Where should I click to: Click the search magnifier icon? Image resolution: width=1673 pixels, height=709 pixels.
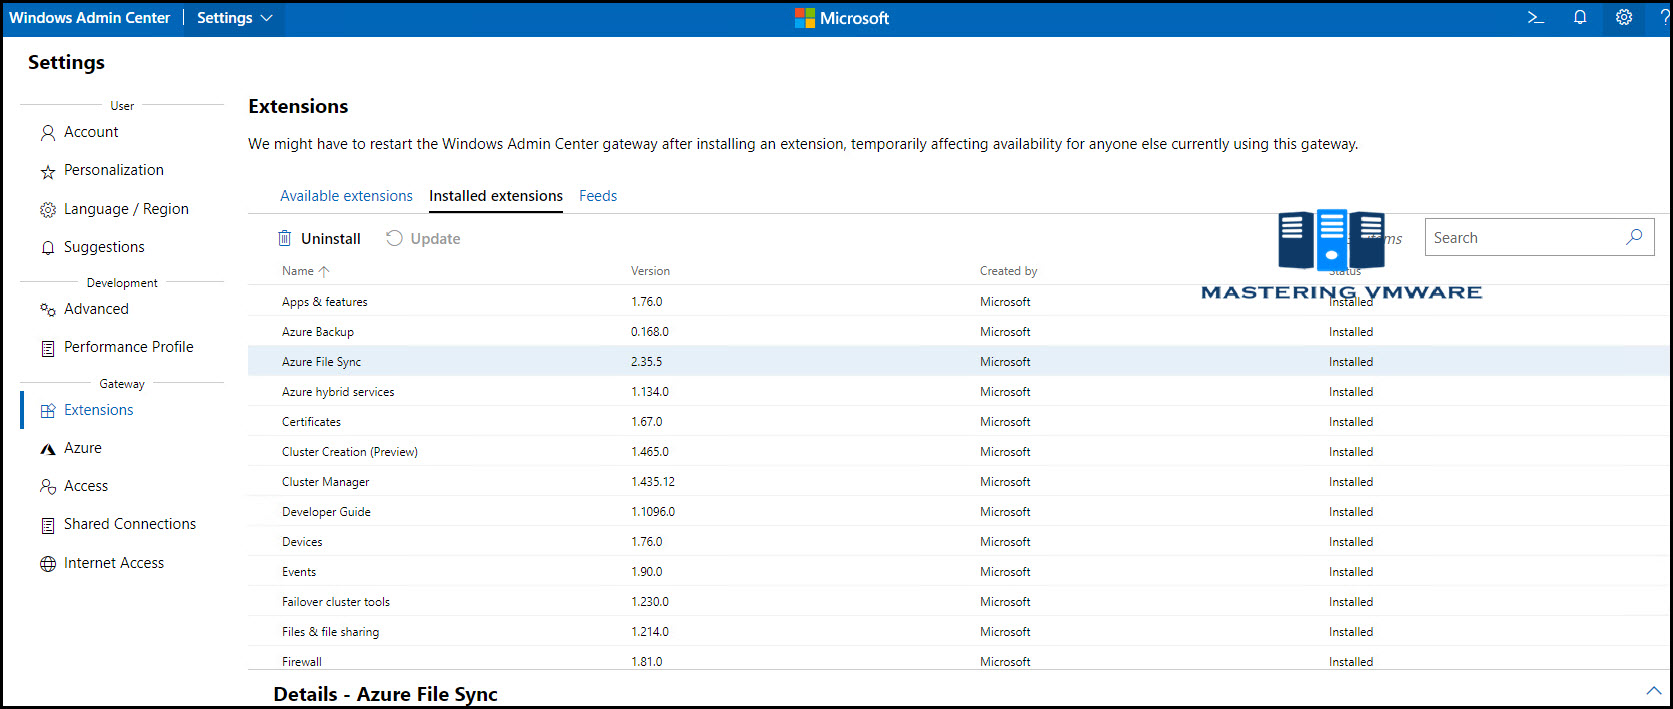[x=1634, y=237]
